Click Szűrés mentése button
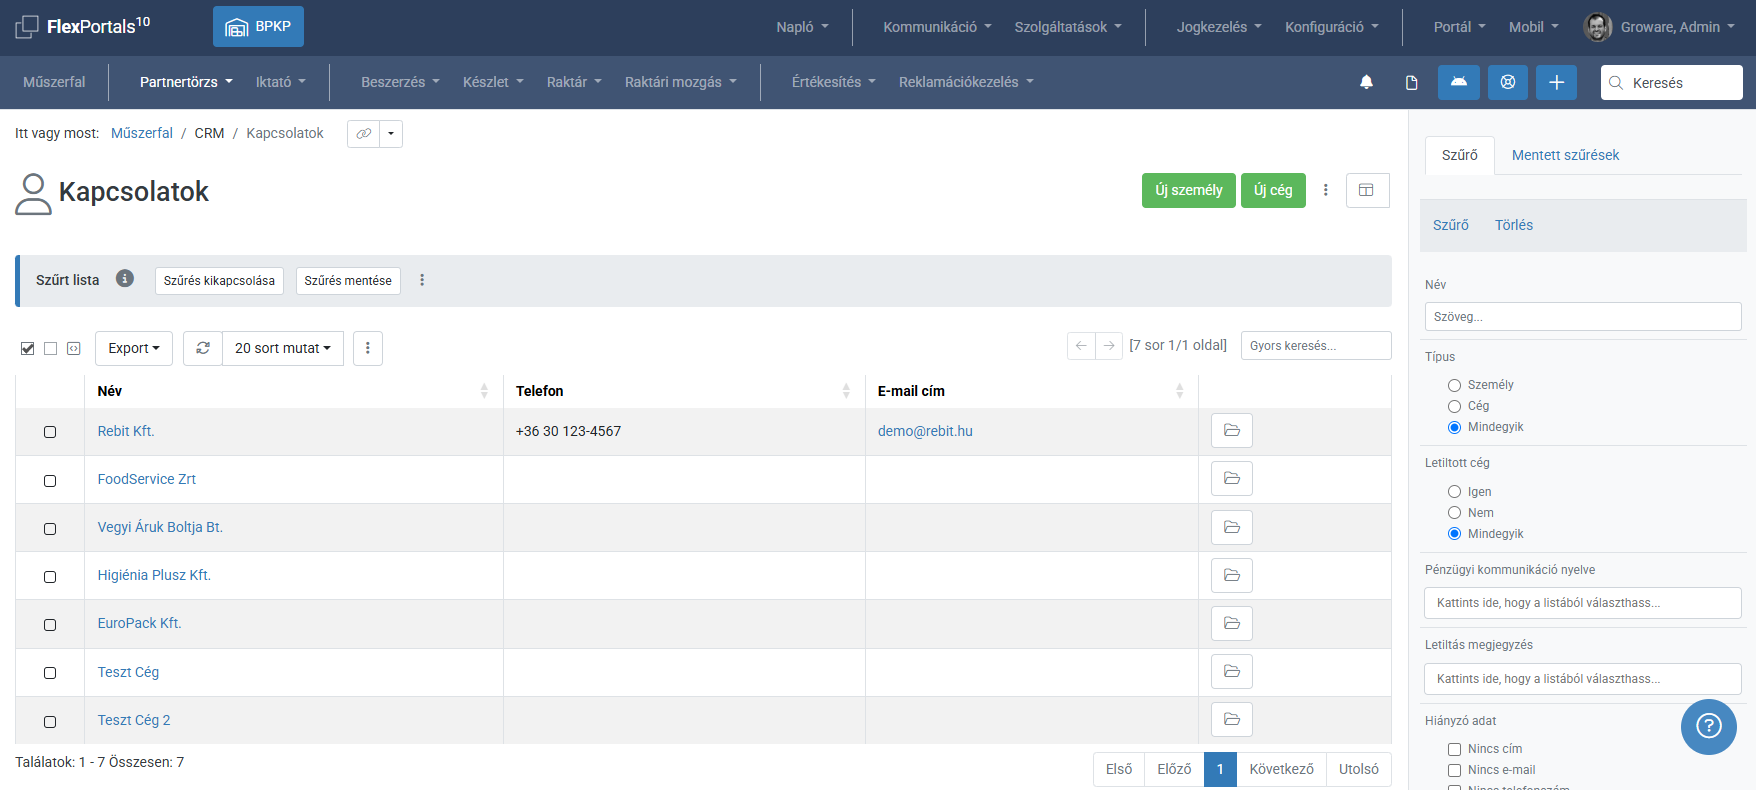1756x790 pixels. pos(348,281)
